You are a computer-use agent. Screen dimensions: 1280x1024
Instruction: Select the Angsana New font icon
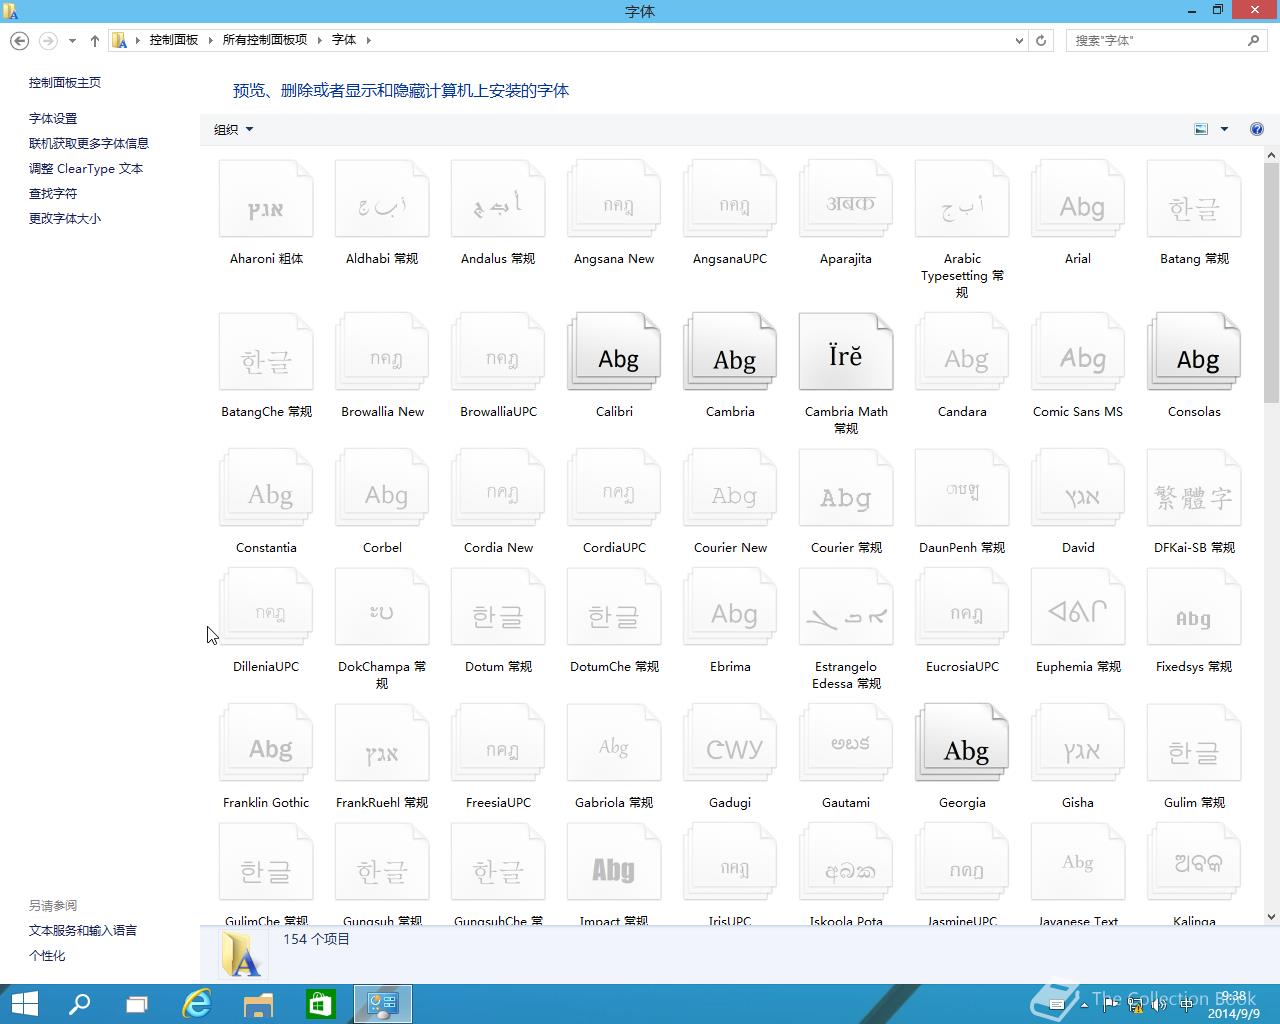(614, 200)
